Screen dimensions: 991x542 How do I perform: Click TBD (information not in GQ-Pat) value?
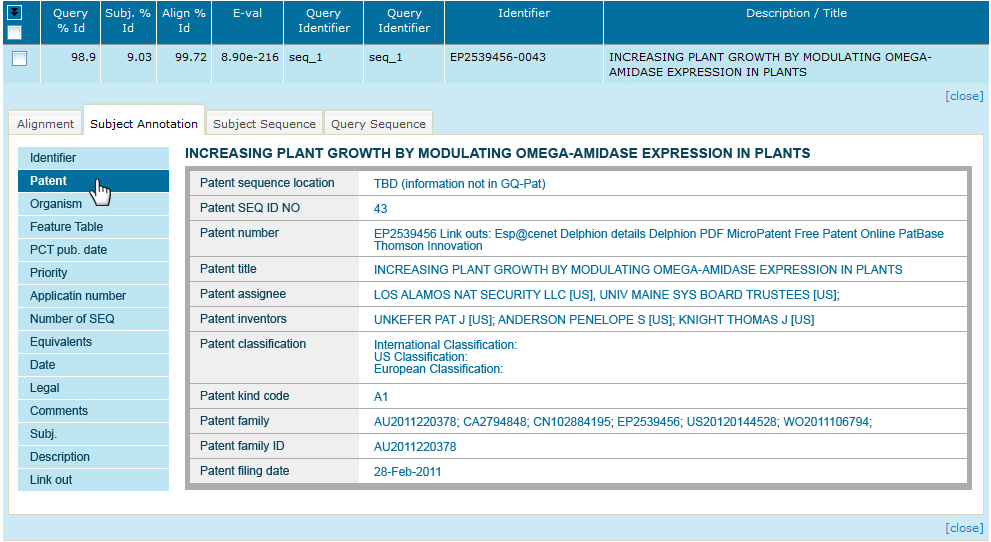pyautogui.click(x=459, y=184)
